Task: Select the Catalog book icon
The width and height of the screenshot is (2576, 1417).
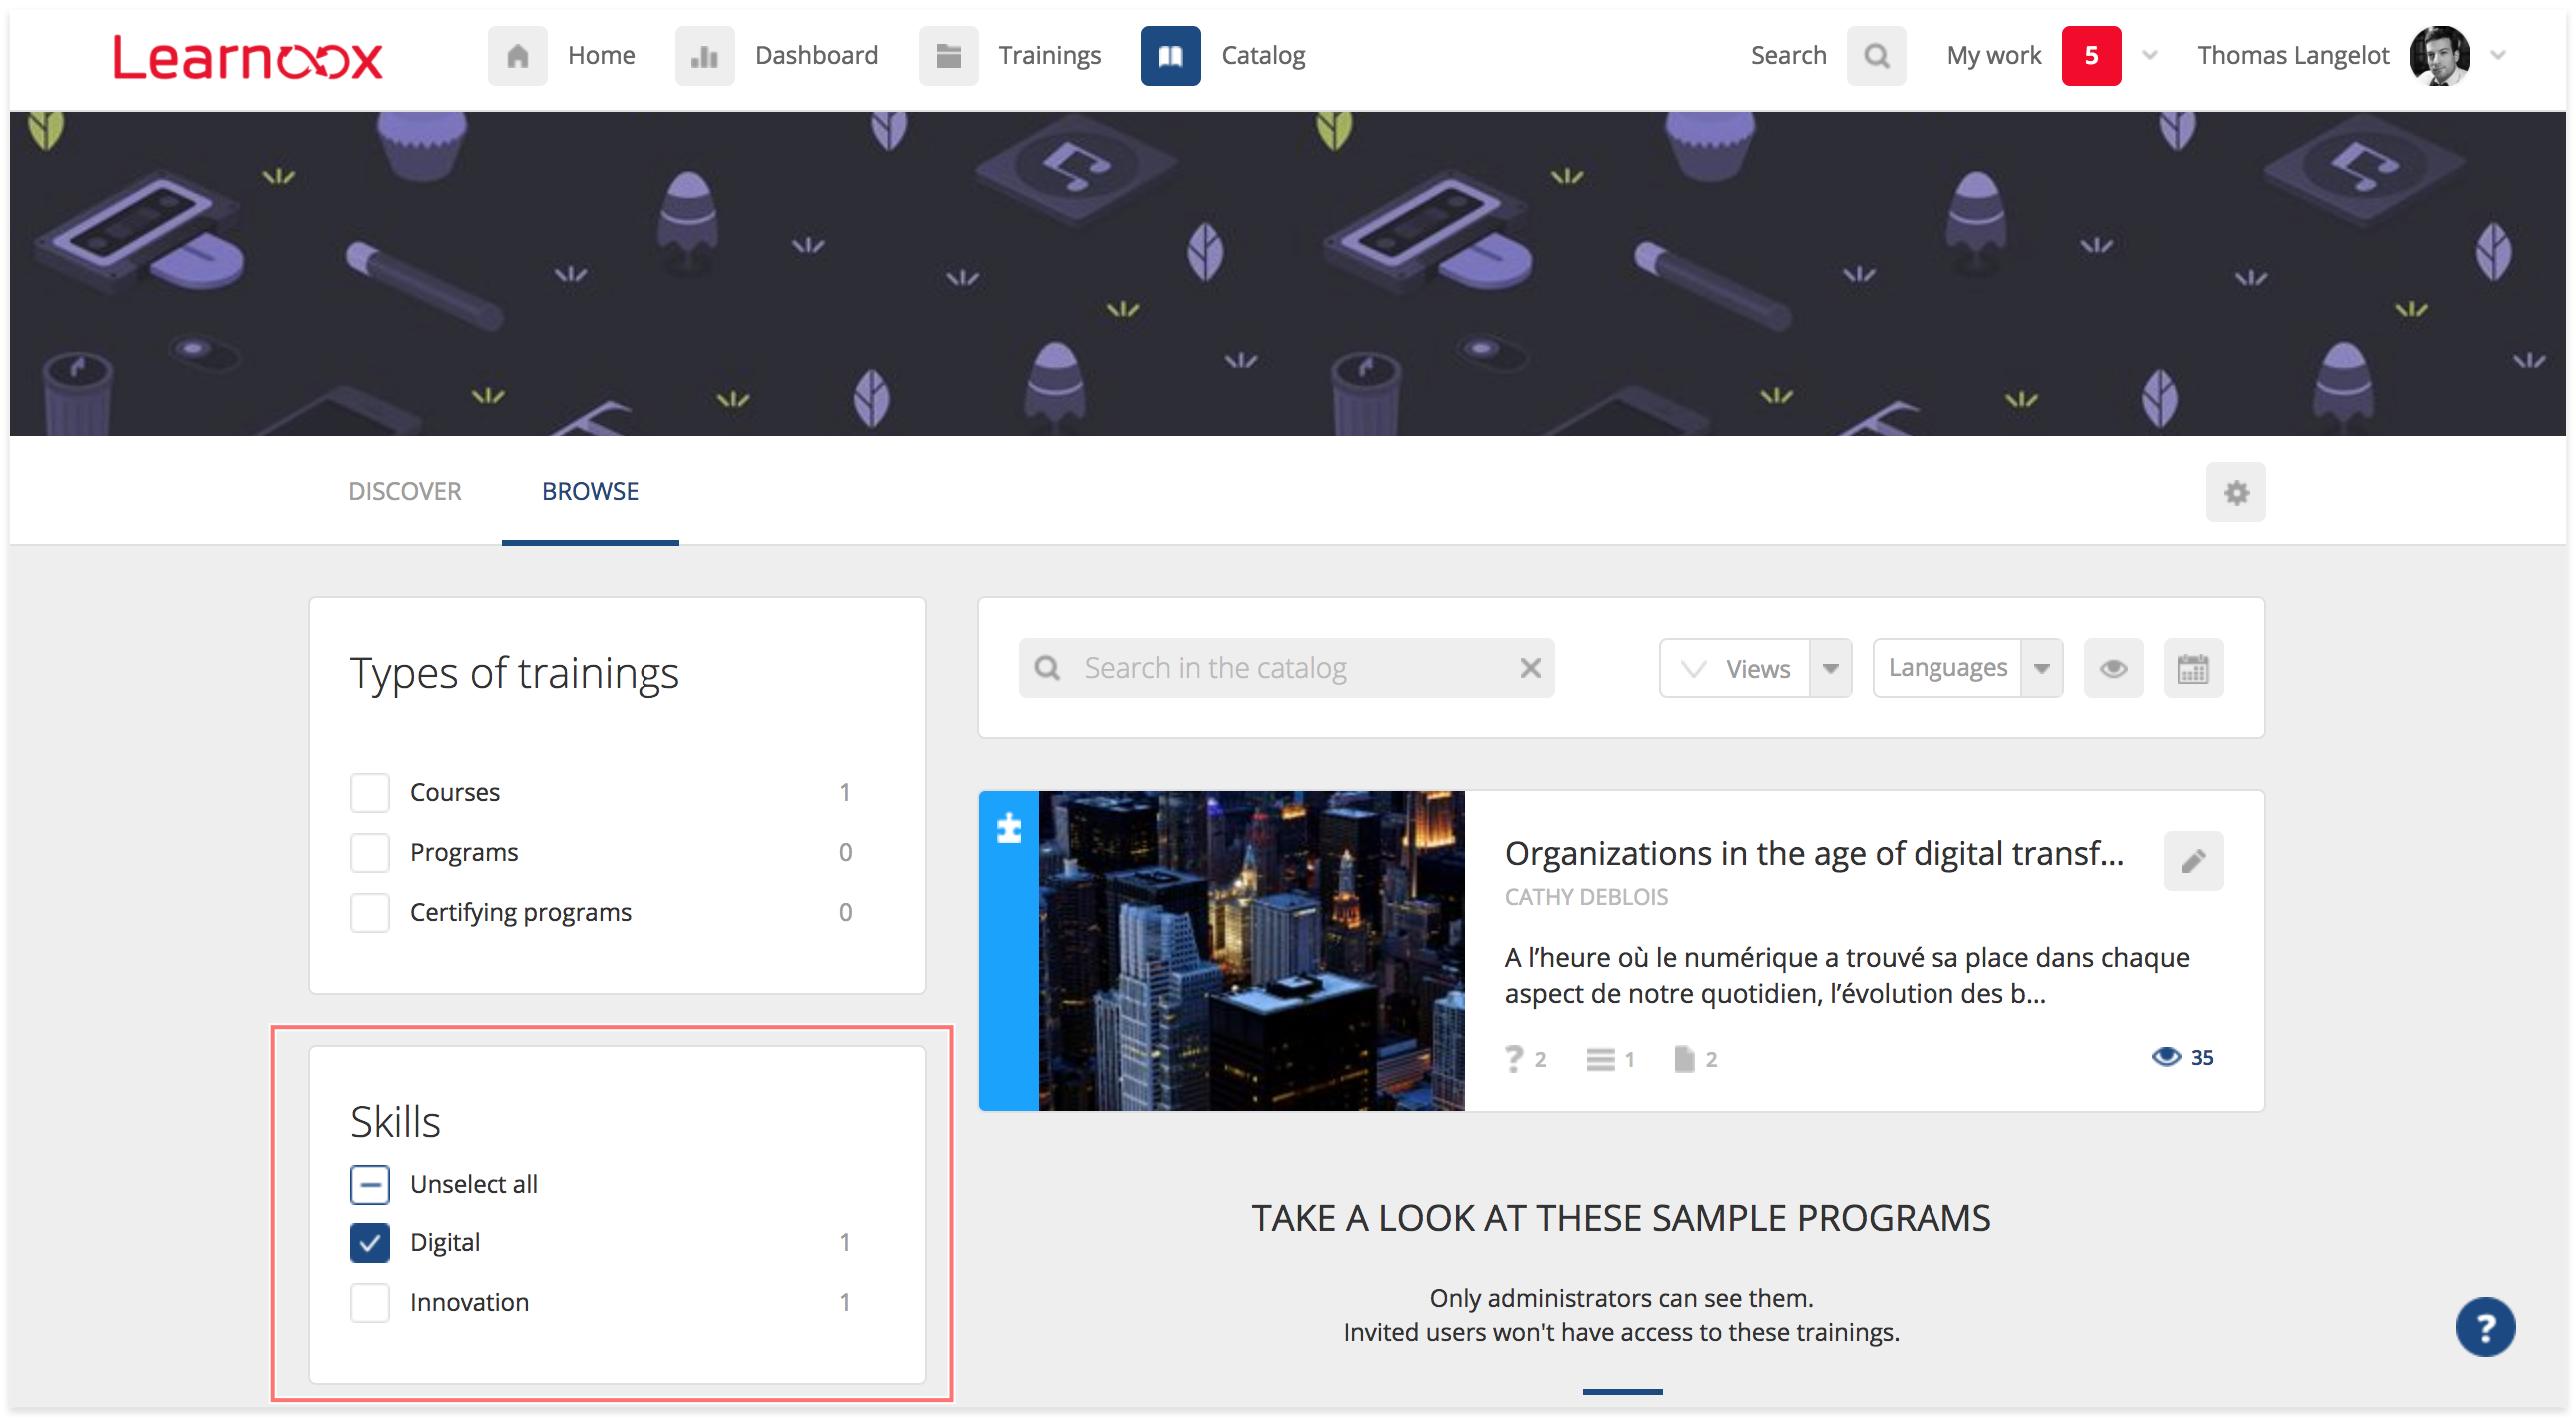Action: tap(1170, 56)
